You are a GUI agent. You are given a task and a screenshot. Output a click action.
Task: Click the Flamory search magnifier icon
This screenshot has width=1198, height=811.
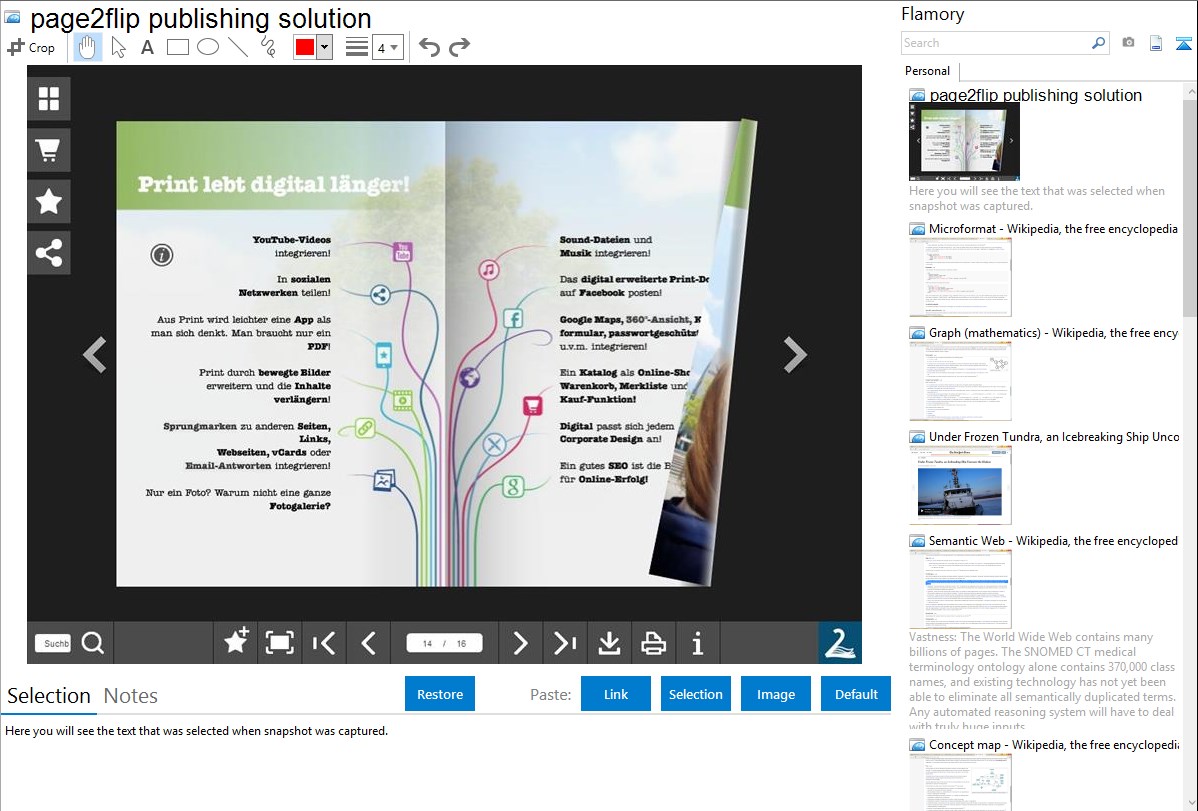coord(1099,43)
